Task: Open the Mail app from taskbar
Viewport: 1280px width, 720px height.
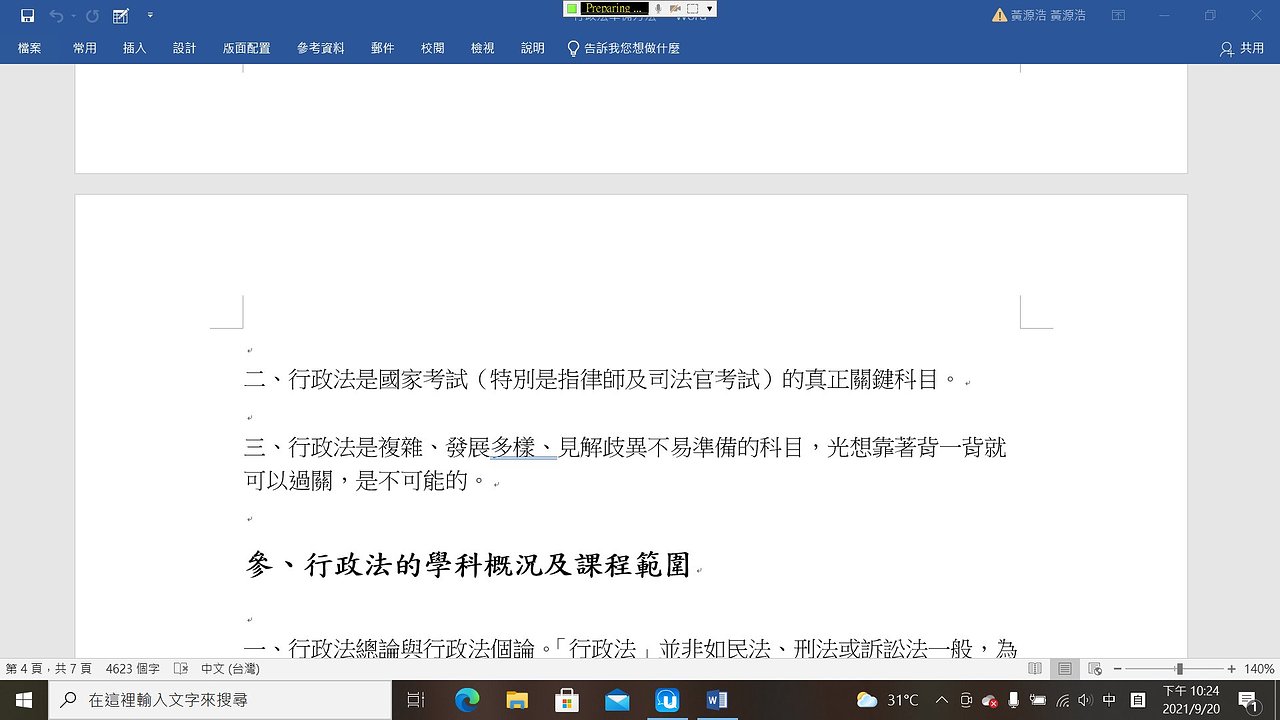Action: coord(617,700)
